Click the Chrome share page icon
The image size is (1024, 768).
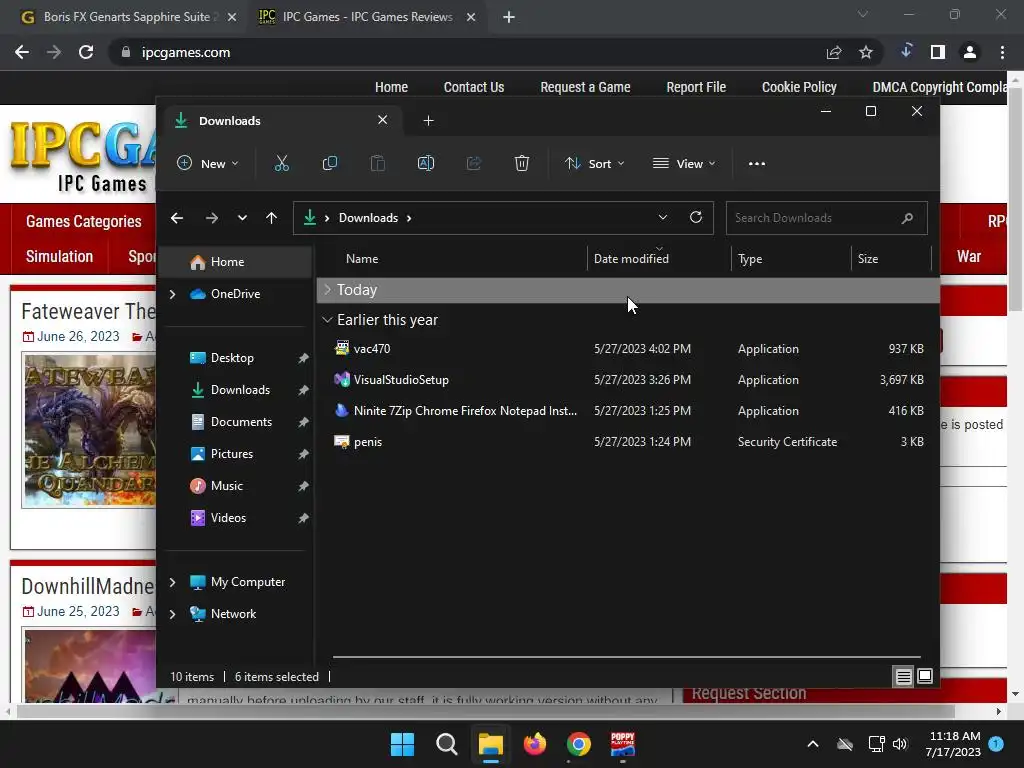pos(834,52)
